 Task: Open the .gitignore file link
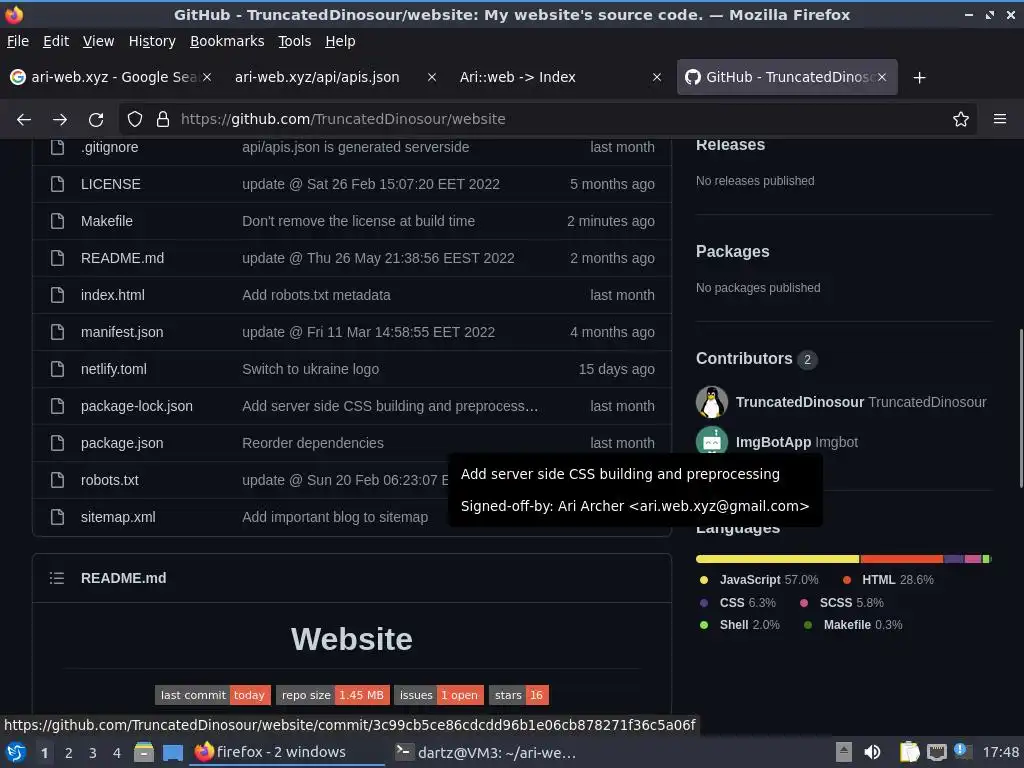110,148
